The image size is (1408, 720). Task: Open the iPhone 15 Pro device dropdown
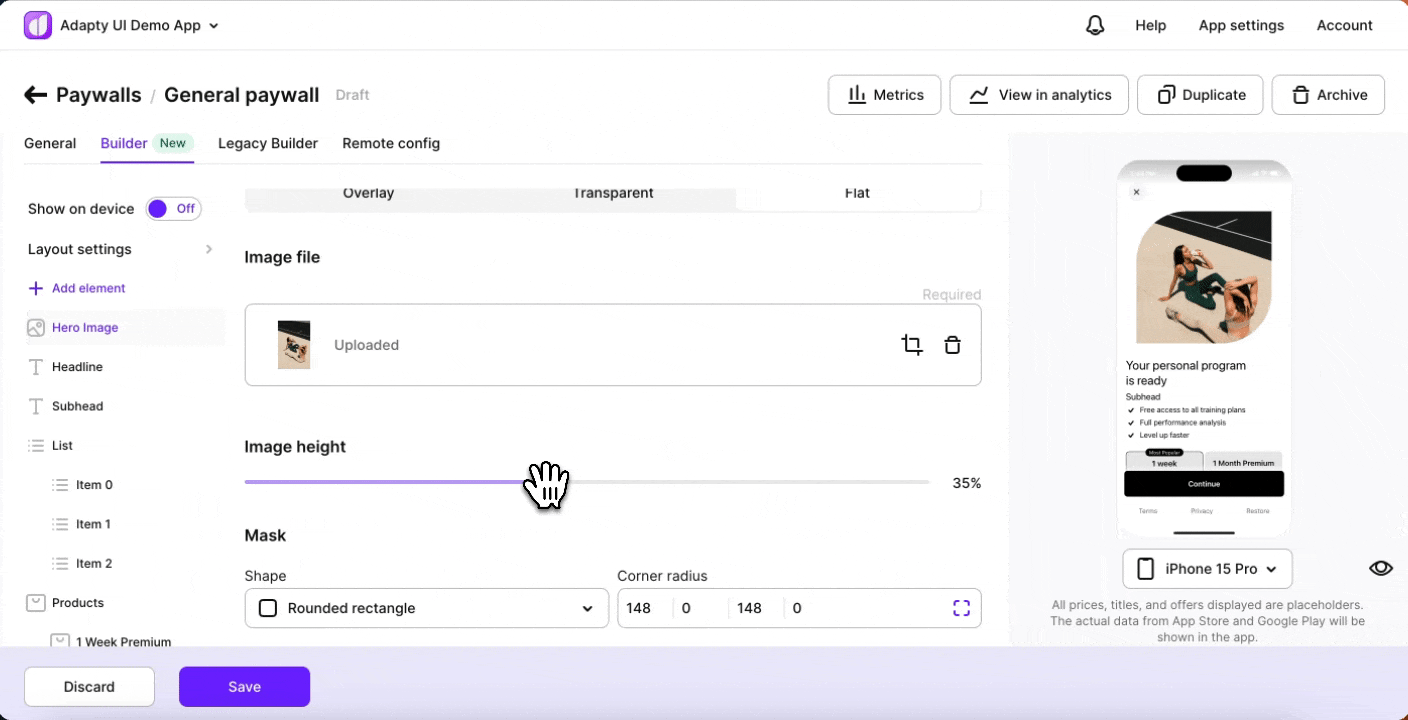1207,569
